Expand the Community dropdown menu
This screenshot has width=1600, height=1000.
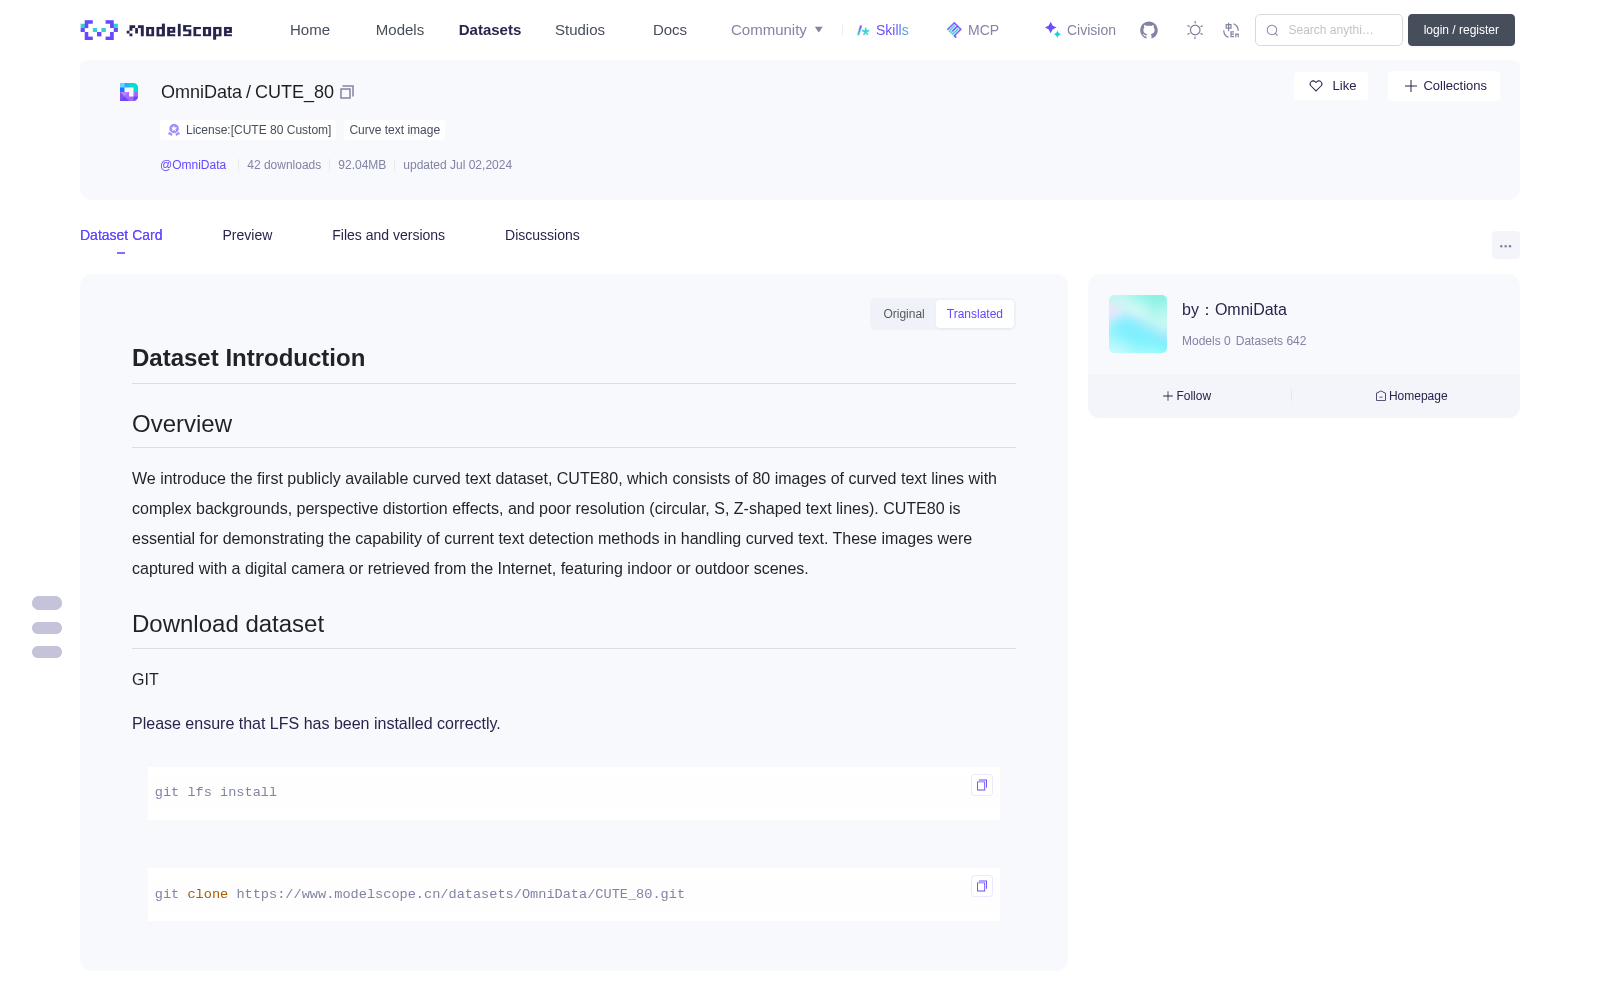[777, 30]
